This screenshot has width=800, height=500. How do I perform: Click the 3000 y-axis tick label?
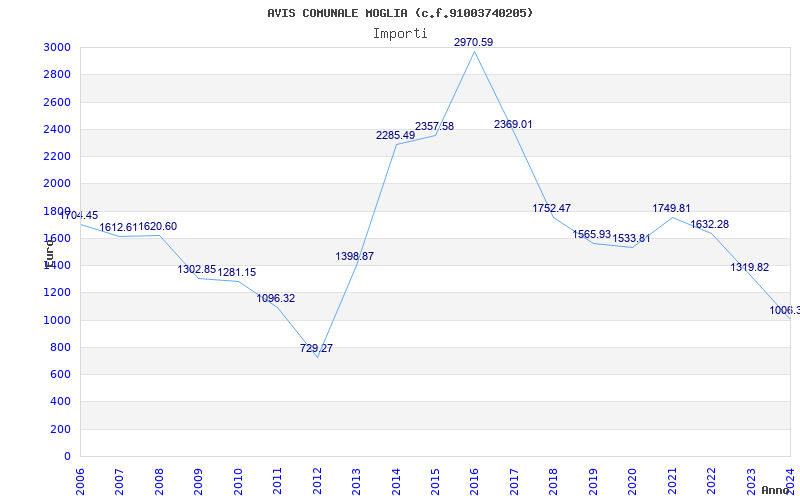(x=57, y=47)
